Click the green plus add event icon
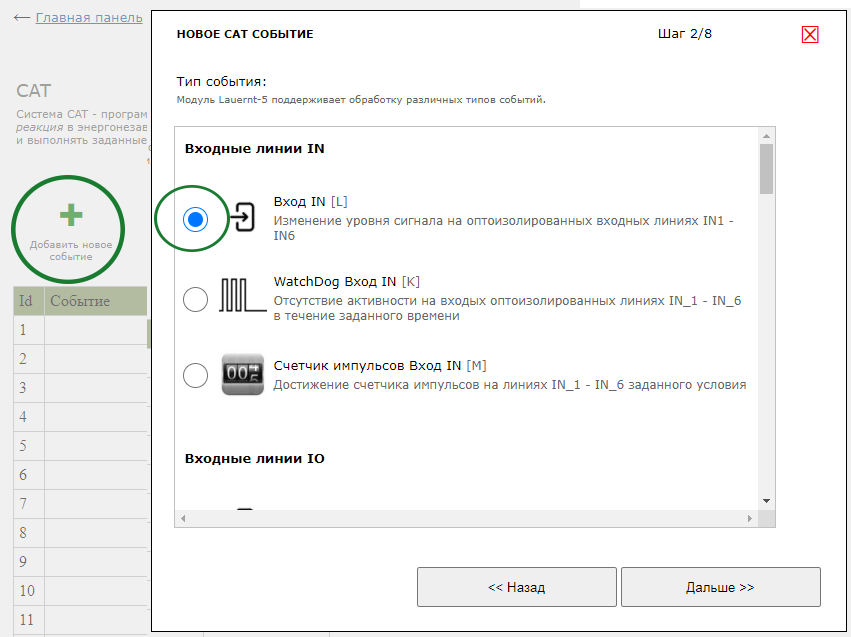Image resolution: width=851 pixels, height=637 pixels. click(x=70, y=216)
